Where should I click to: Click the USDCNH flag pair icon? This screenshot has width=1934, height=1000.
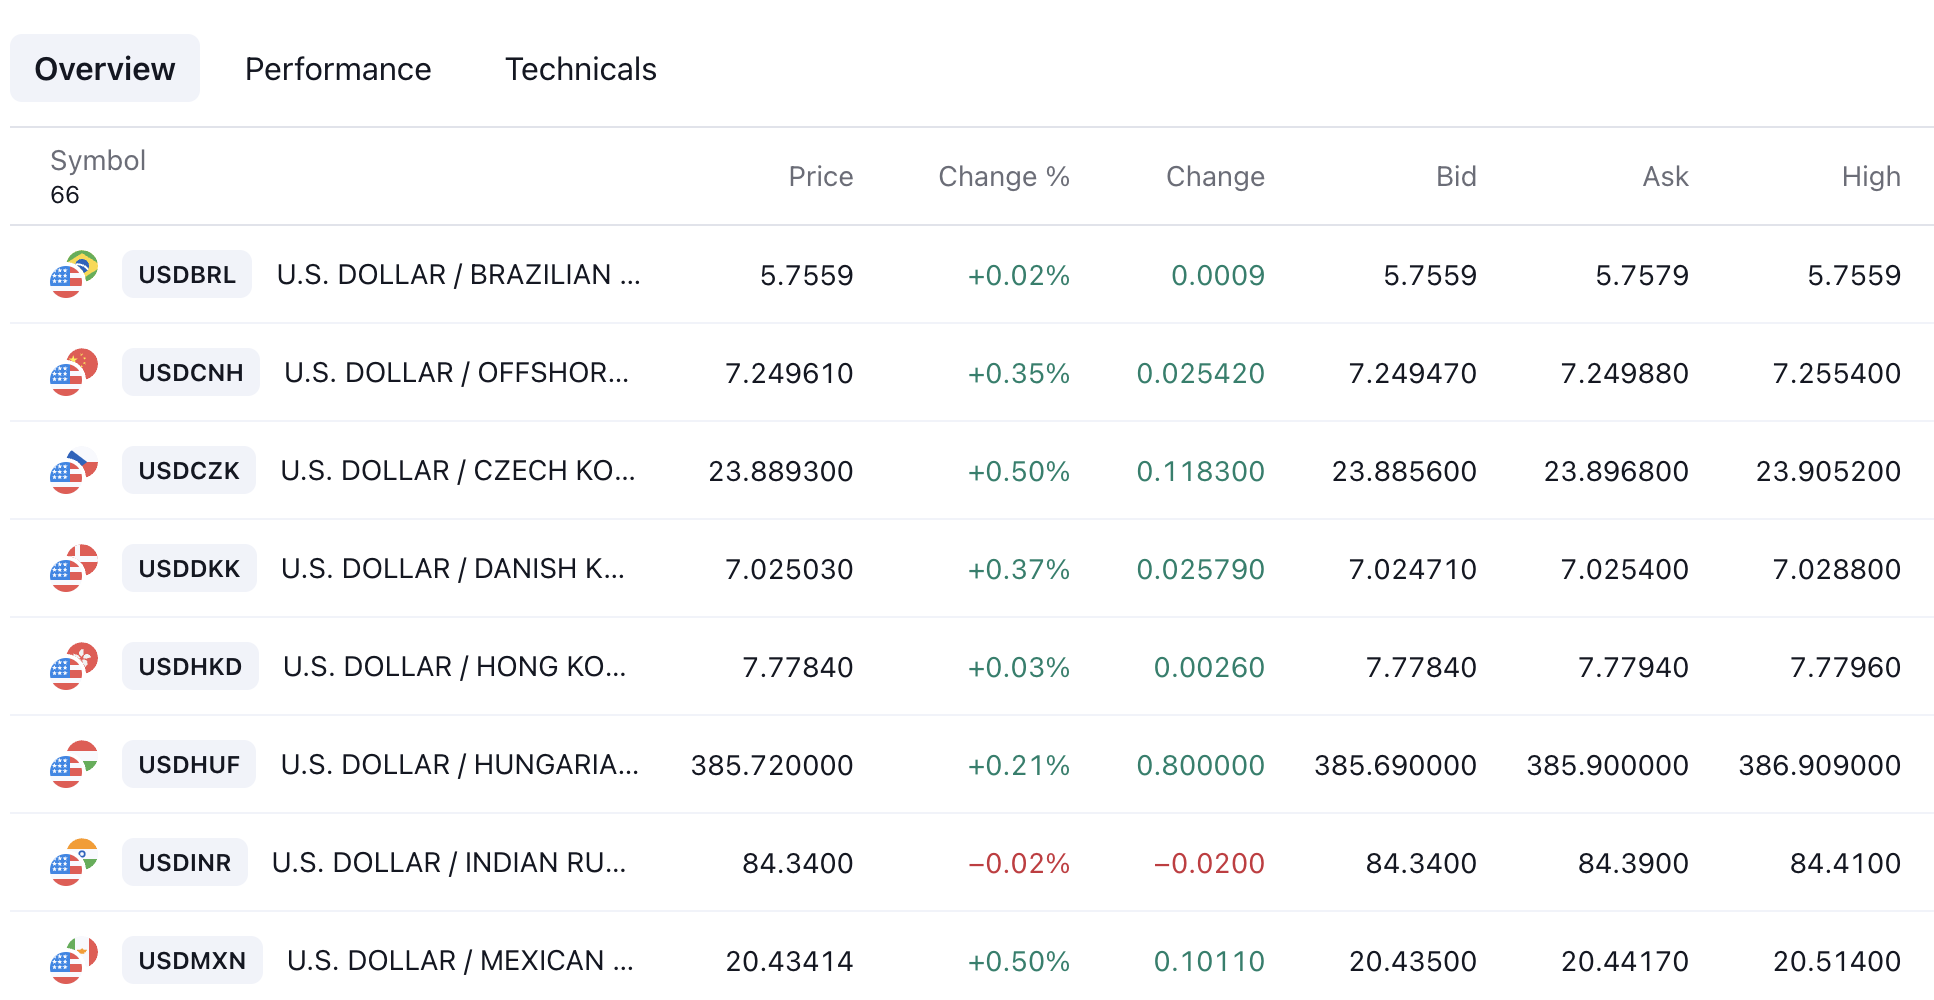point(74,372)
